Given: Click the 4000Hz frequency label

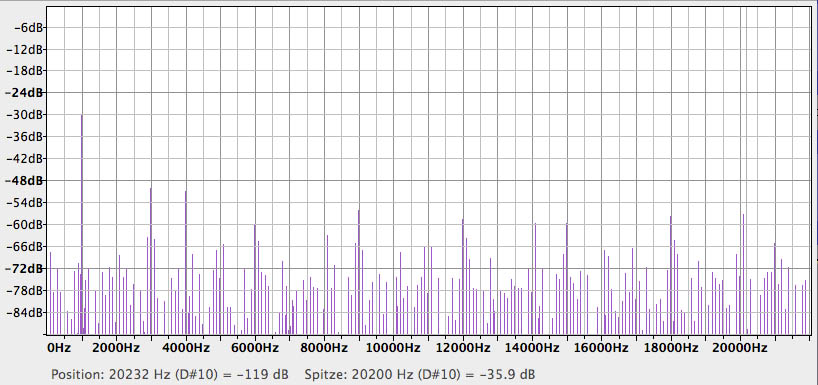Looking at the screenshot, I should click(x=186, y=347).
